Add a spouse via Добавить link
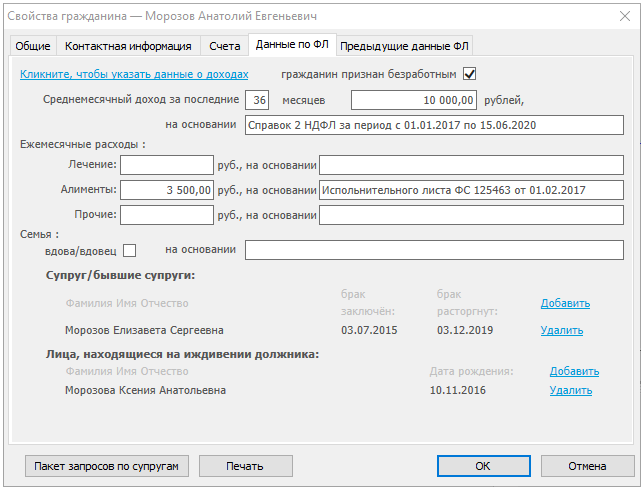643x489 pixels. pyautogui.click(x=565, y=303)
